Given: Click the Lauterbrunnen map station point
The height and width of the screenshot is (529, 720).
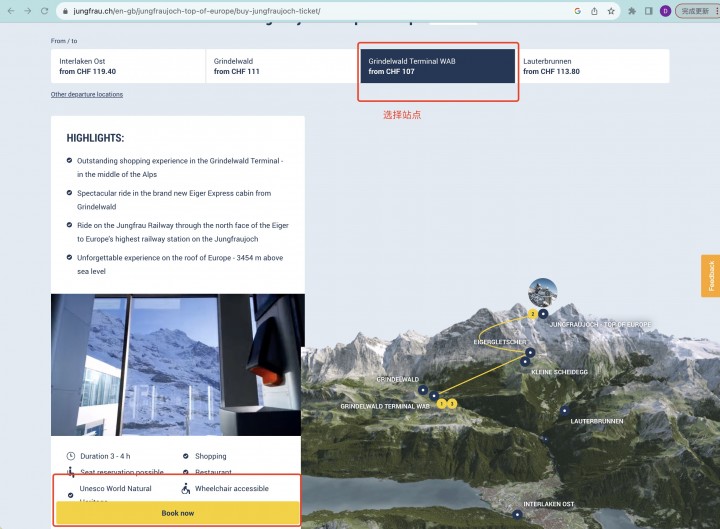Looking at the screenshot, I should point(564,410).
